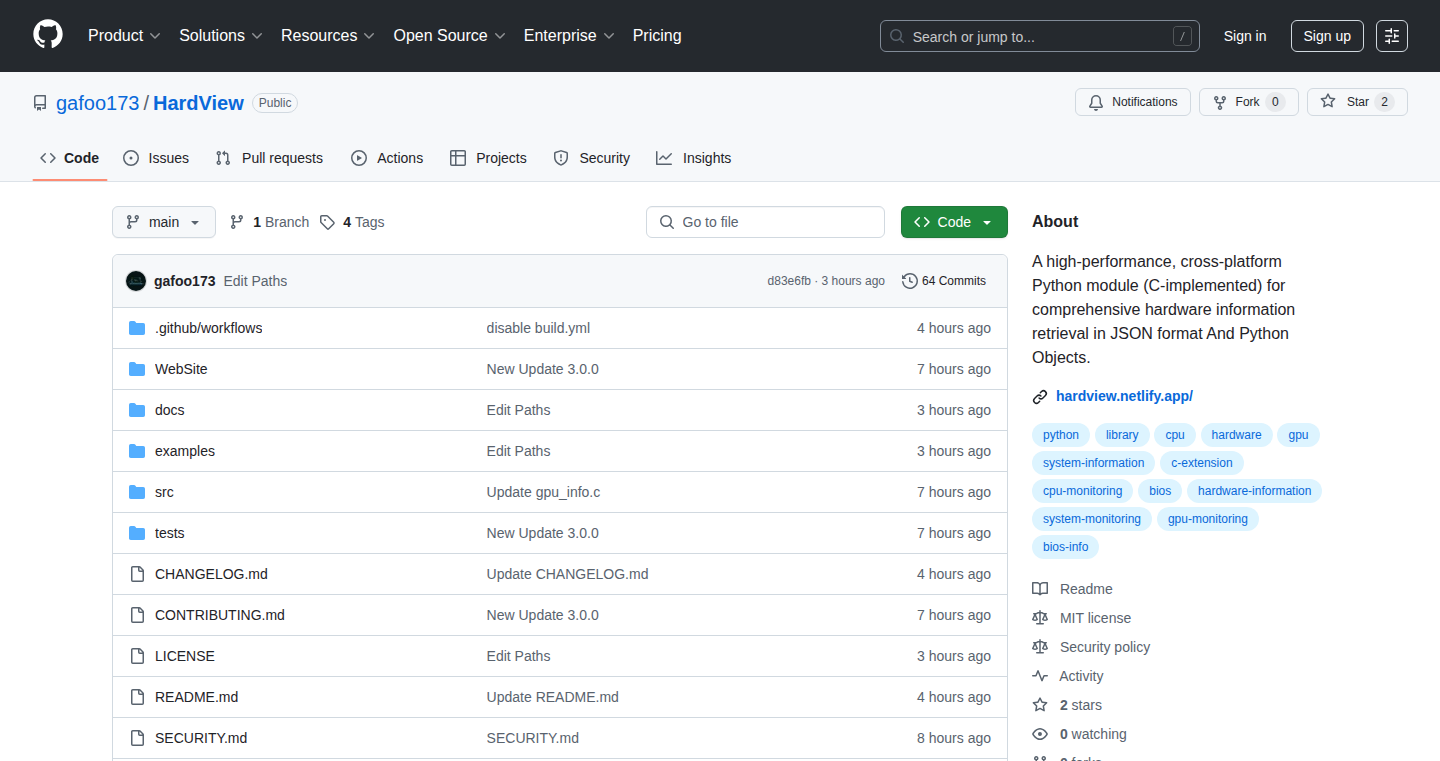Viewport: 1440px width, 761px height.
Task: Open the WebSite folder
Action: [181, 369]
